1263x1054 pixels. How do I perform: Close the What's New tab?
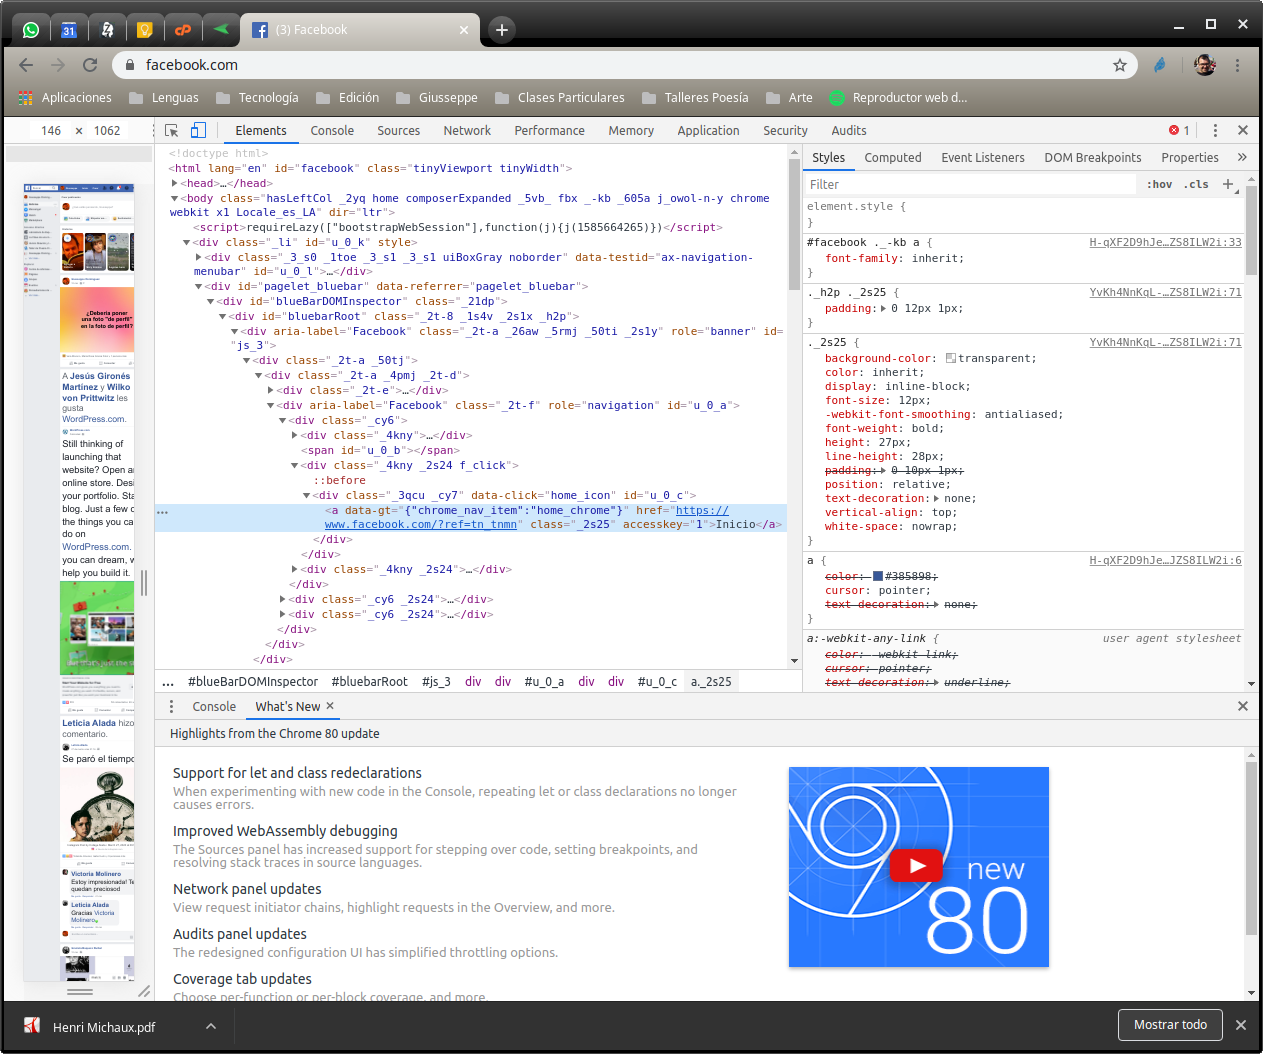pyautogui.click(x=330, y=706)
